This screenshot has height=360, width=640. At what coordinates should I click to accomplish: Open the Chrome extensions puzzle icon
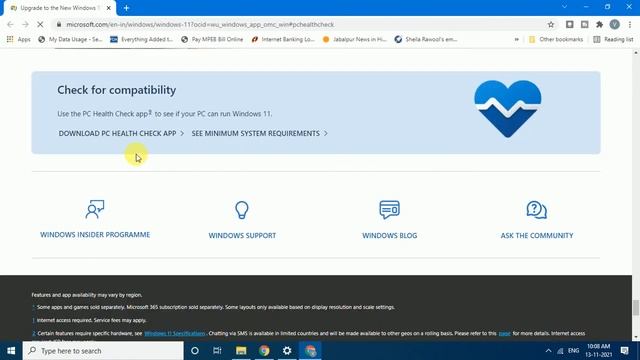[x=600, y=24]
